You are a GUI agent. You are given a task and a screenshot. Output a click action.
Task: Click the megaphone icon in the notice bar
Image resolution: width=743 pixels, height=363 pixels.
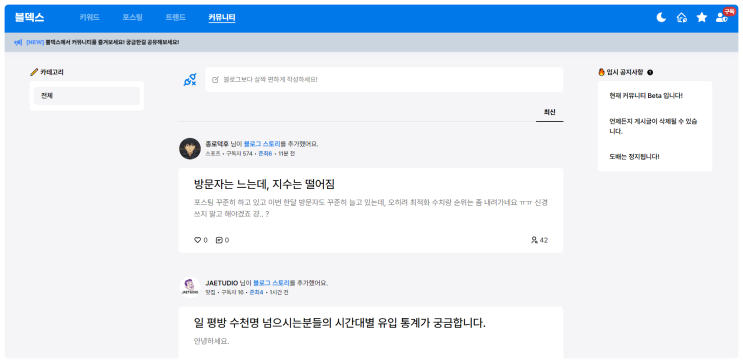pyautogui.click(x=18, y=42)
